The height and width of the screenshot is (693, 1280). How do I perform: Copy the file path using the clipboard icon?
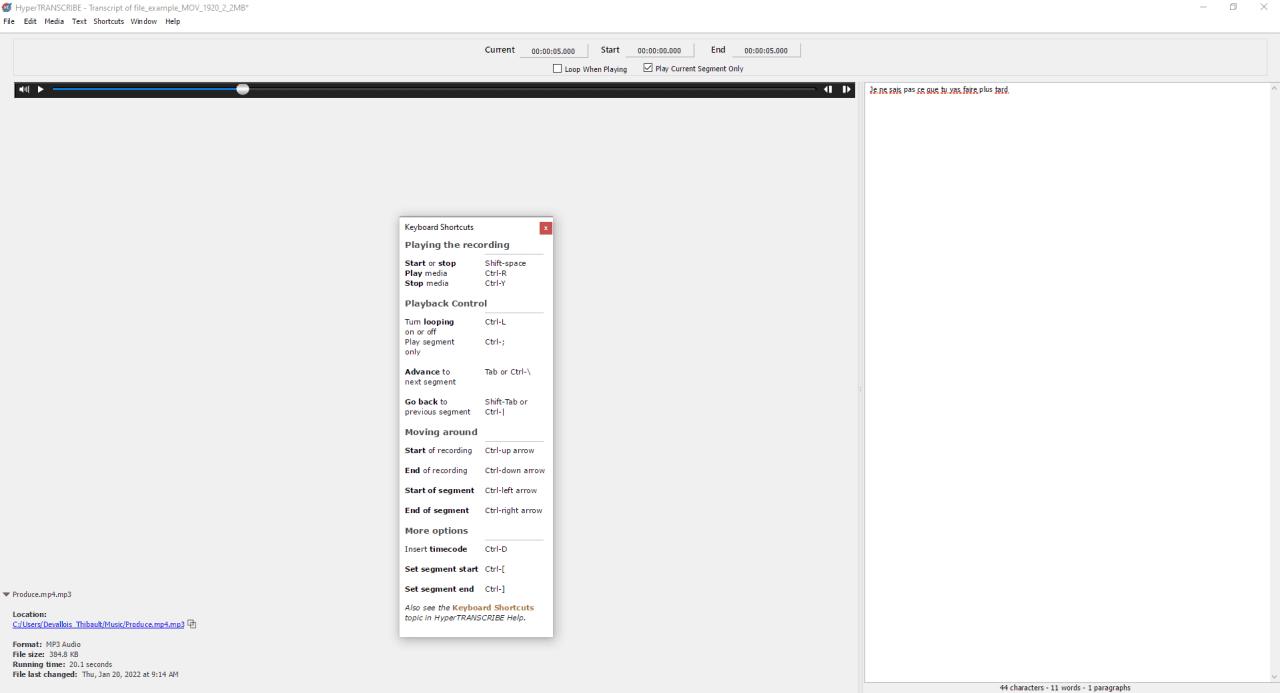click(x=191, y=624)
